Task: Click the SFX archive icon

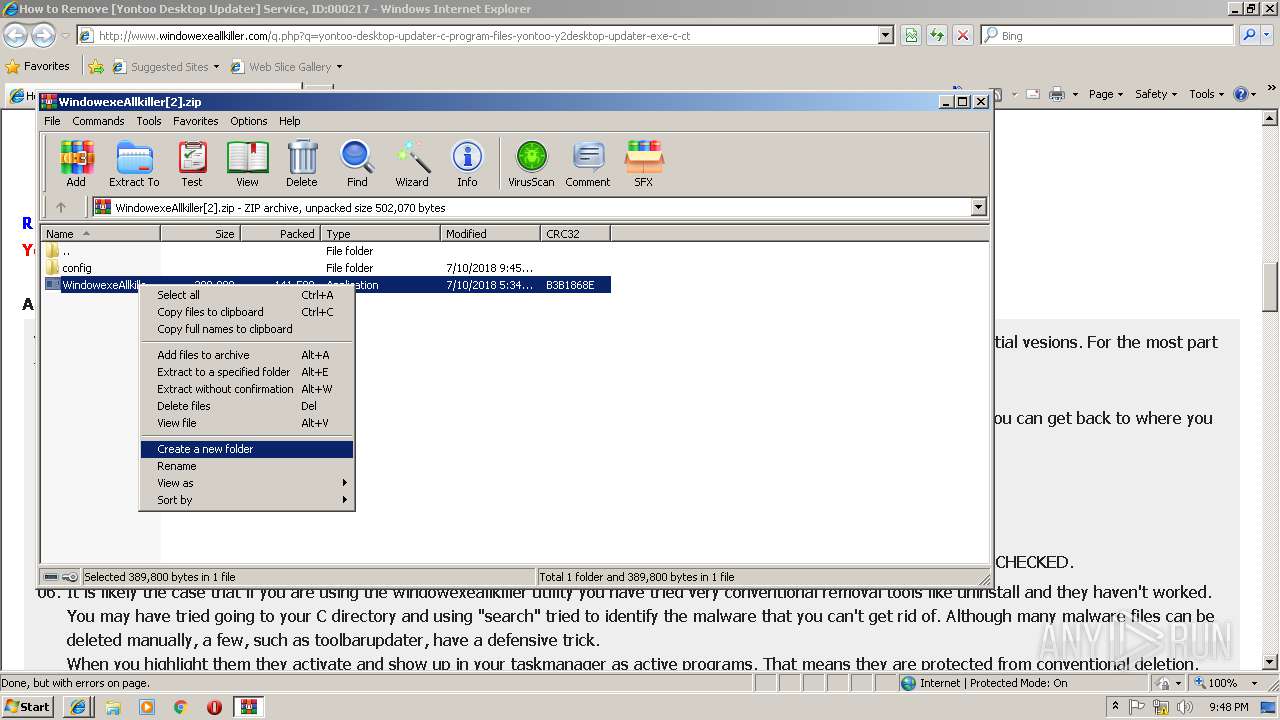Action: pyautogui.click(x=644, y=164)
